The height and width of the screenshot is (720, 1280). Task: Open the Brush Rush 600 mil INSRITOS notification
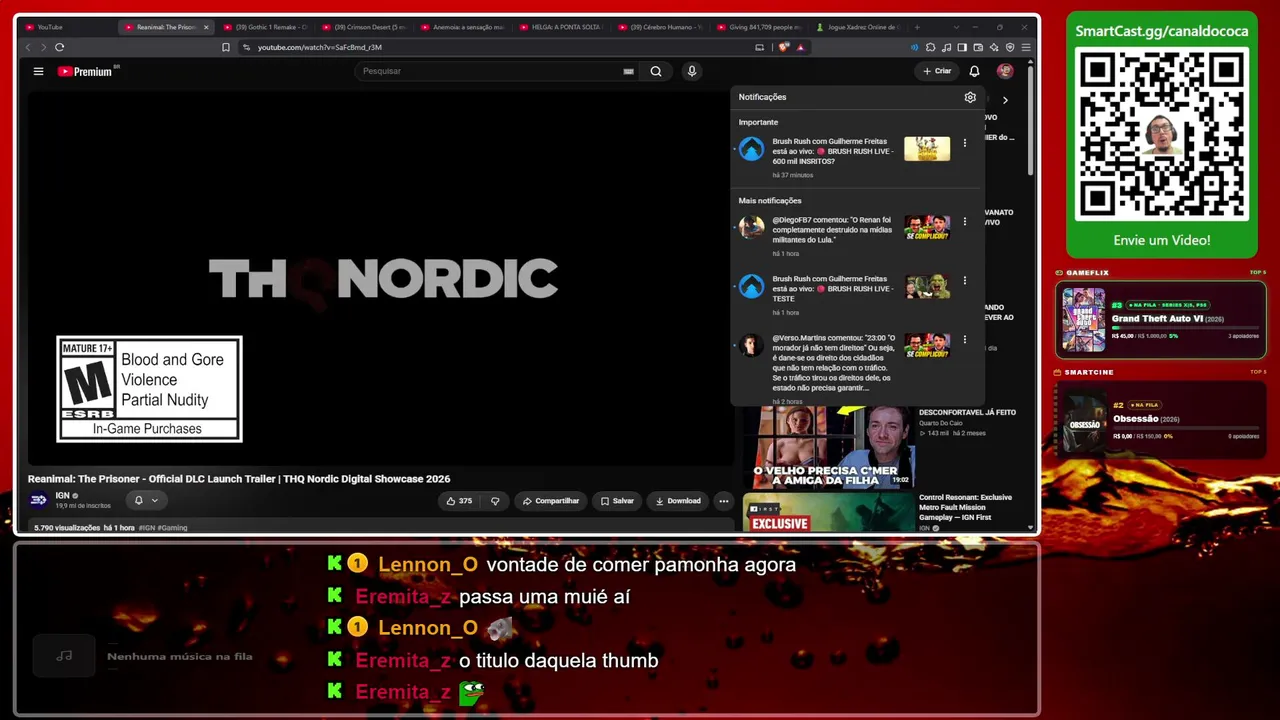pos(832,151)
